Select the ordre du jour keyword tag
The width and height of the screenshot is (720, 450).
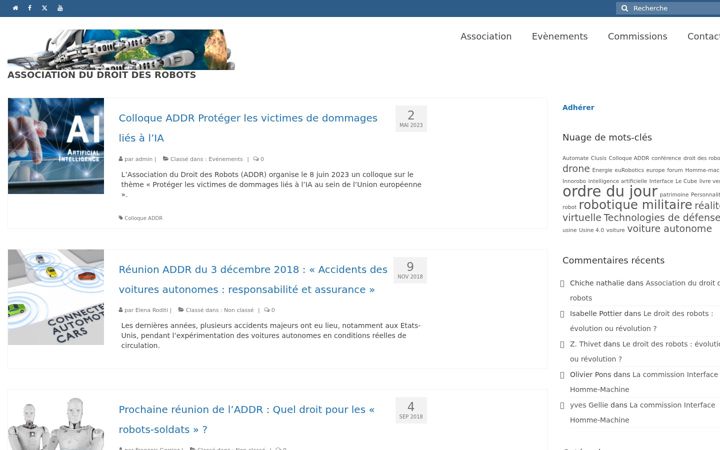(610, 191)
